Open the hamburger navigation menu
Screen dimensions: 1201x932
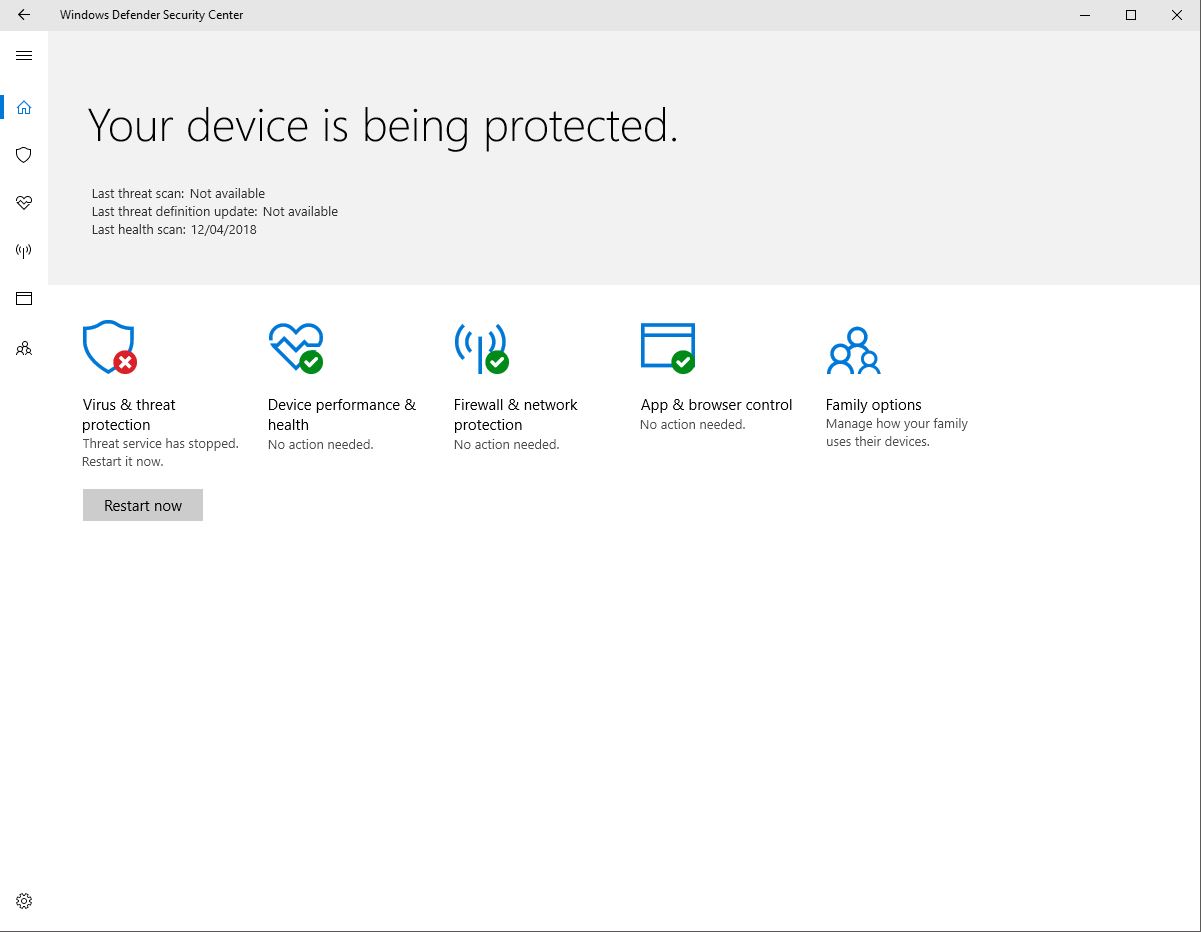24,56
